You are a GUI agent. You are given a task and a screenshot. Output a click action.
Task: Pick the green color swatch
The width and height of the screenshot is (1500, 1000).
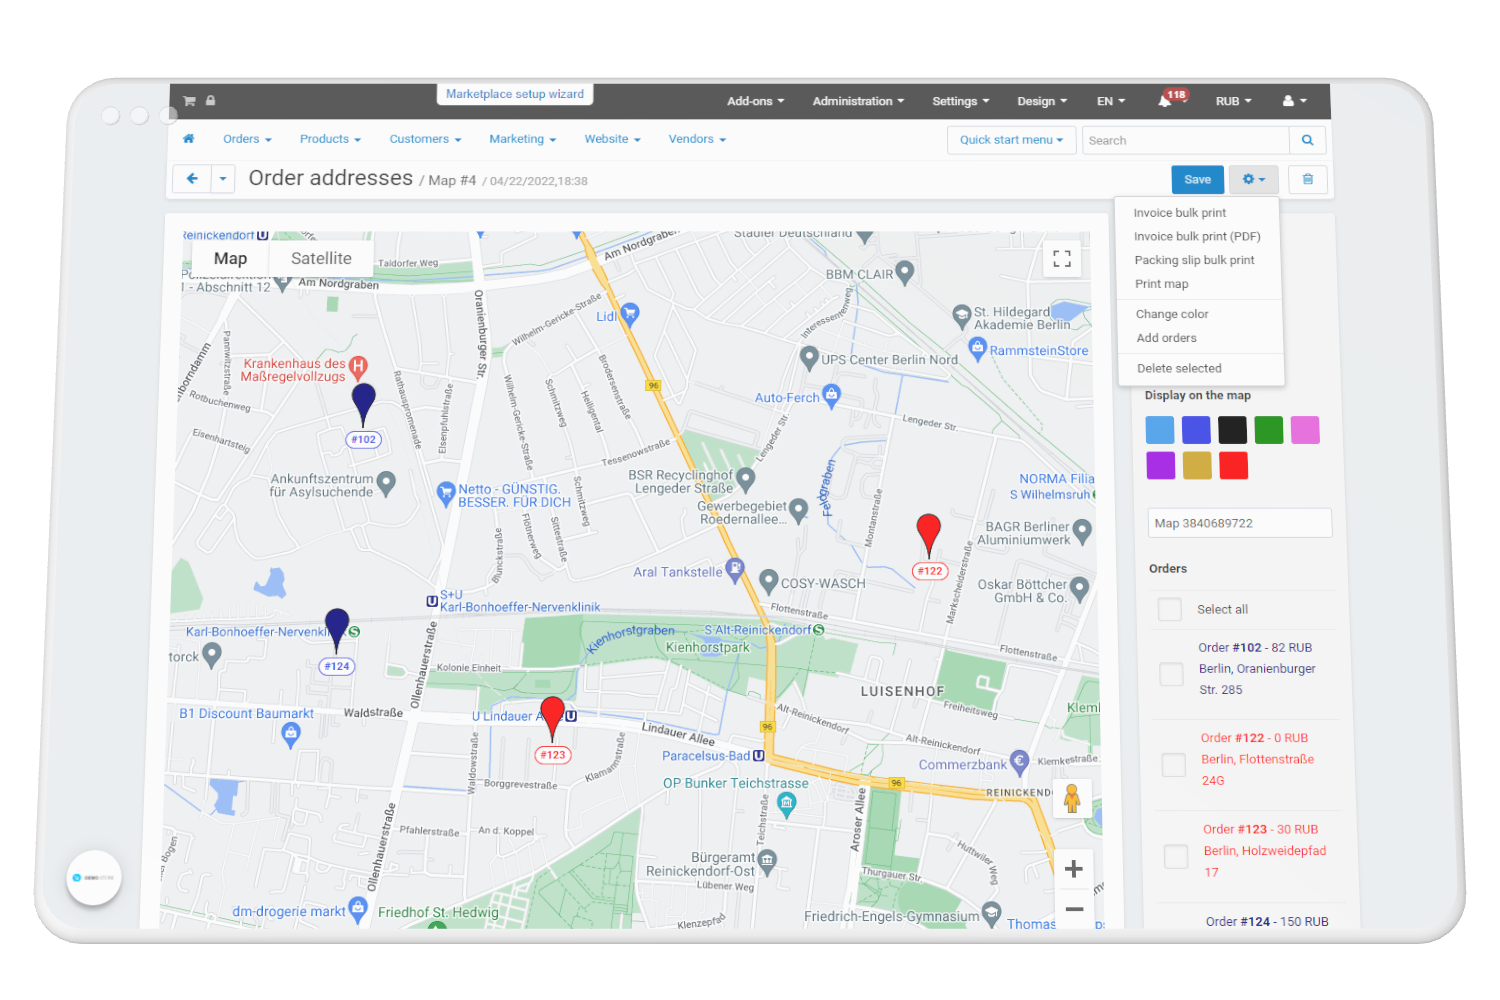pyautogui.click(x=1268, y=430)
